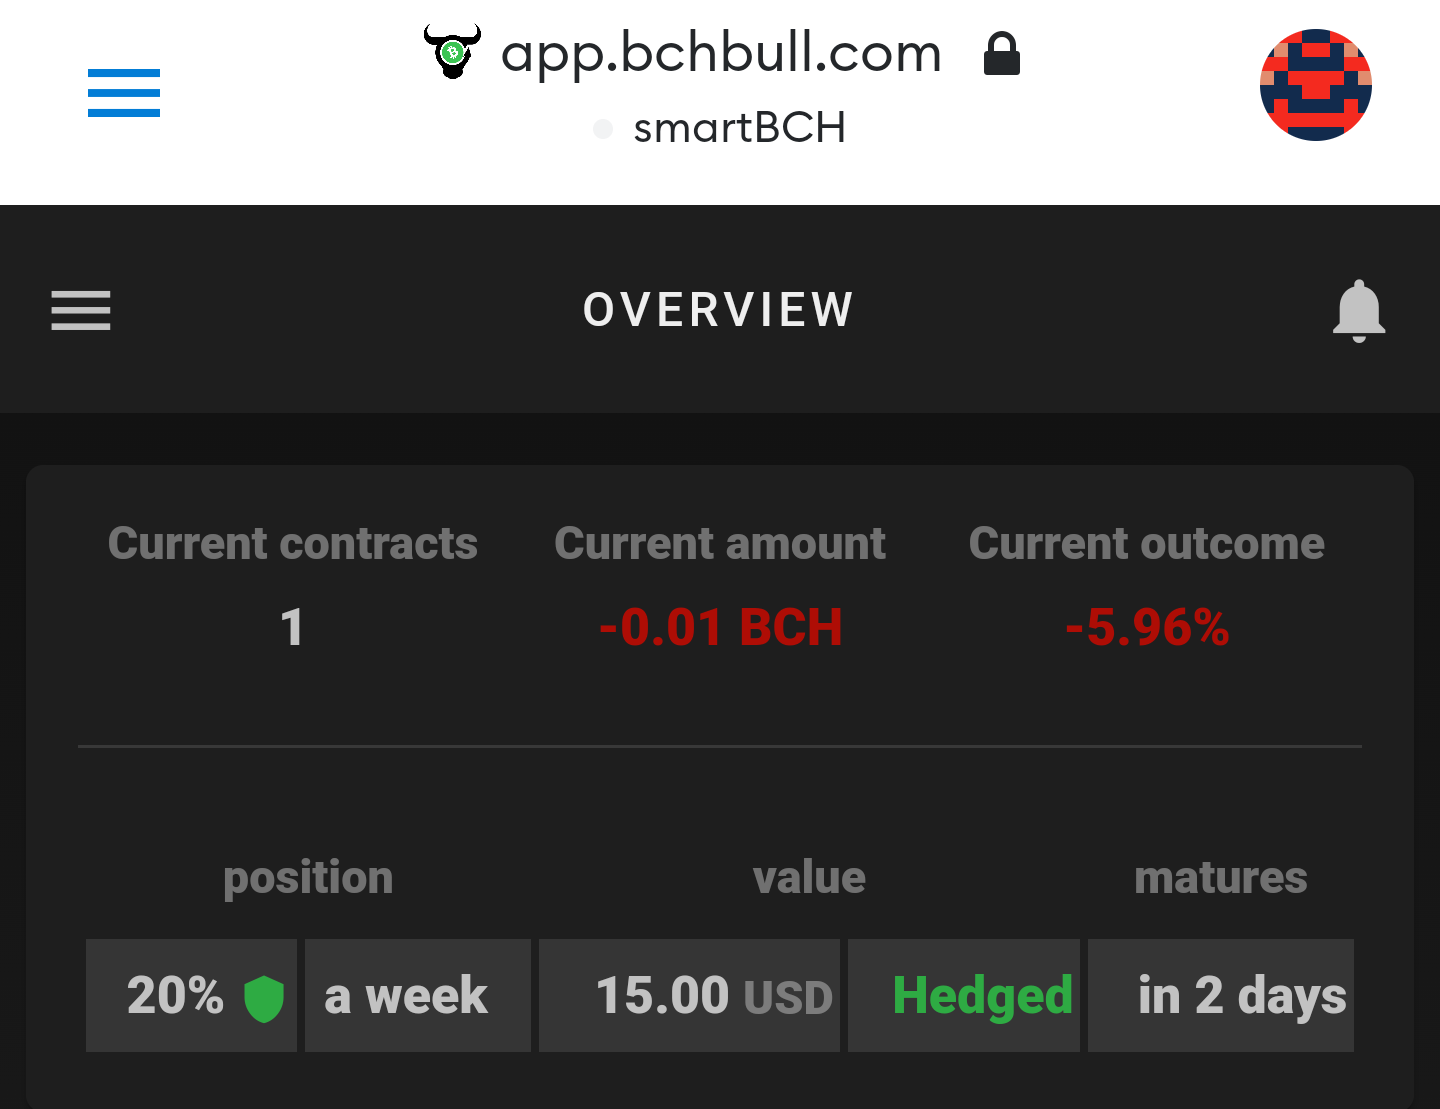This screenshot has width=1440, height=1109.
Task: Select the 15.00 USD value cell
Action: tap(689, 995)
